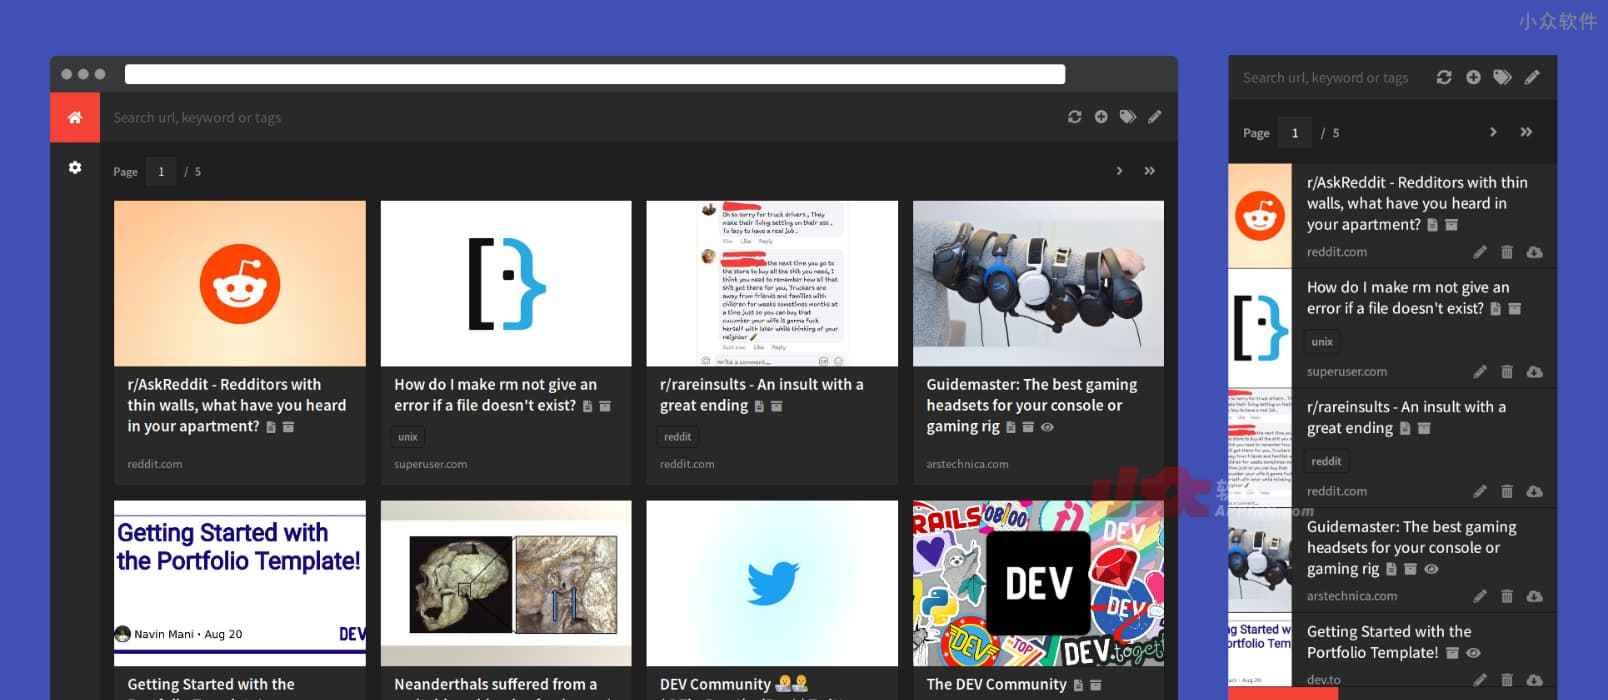Click the home icon in the sidebar
The width and height of the screenshot is (1608, 700).
coord(75,118)
